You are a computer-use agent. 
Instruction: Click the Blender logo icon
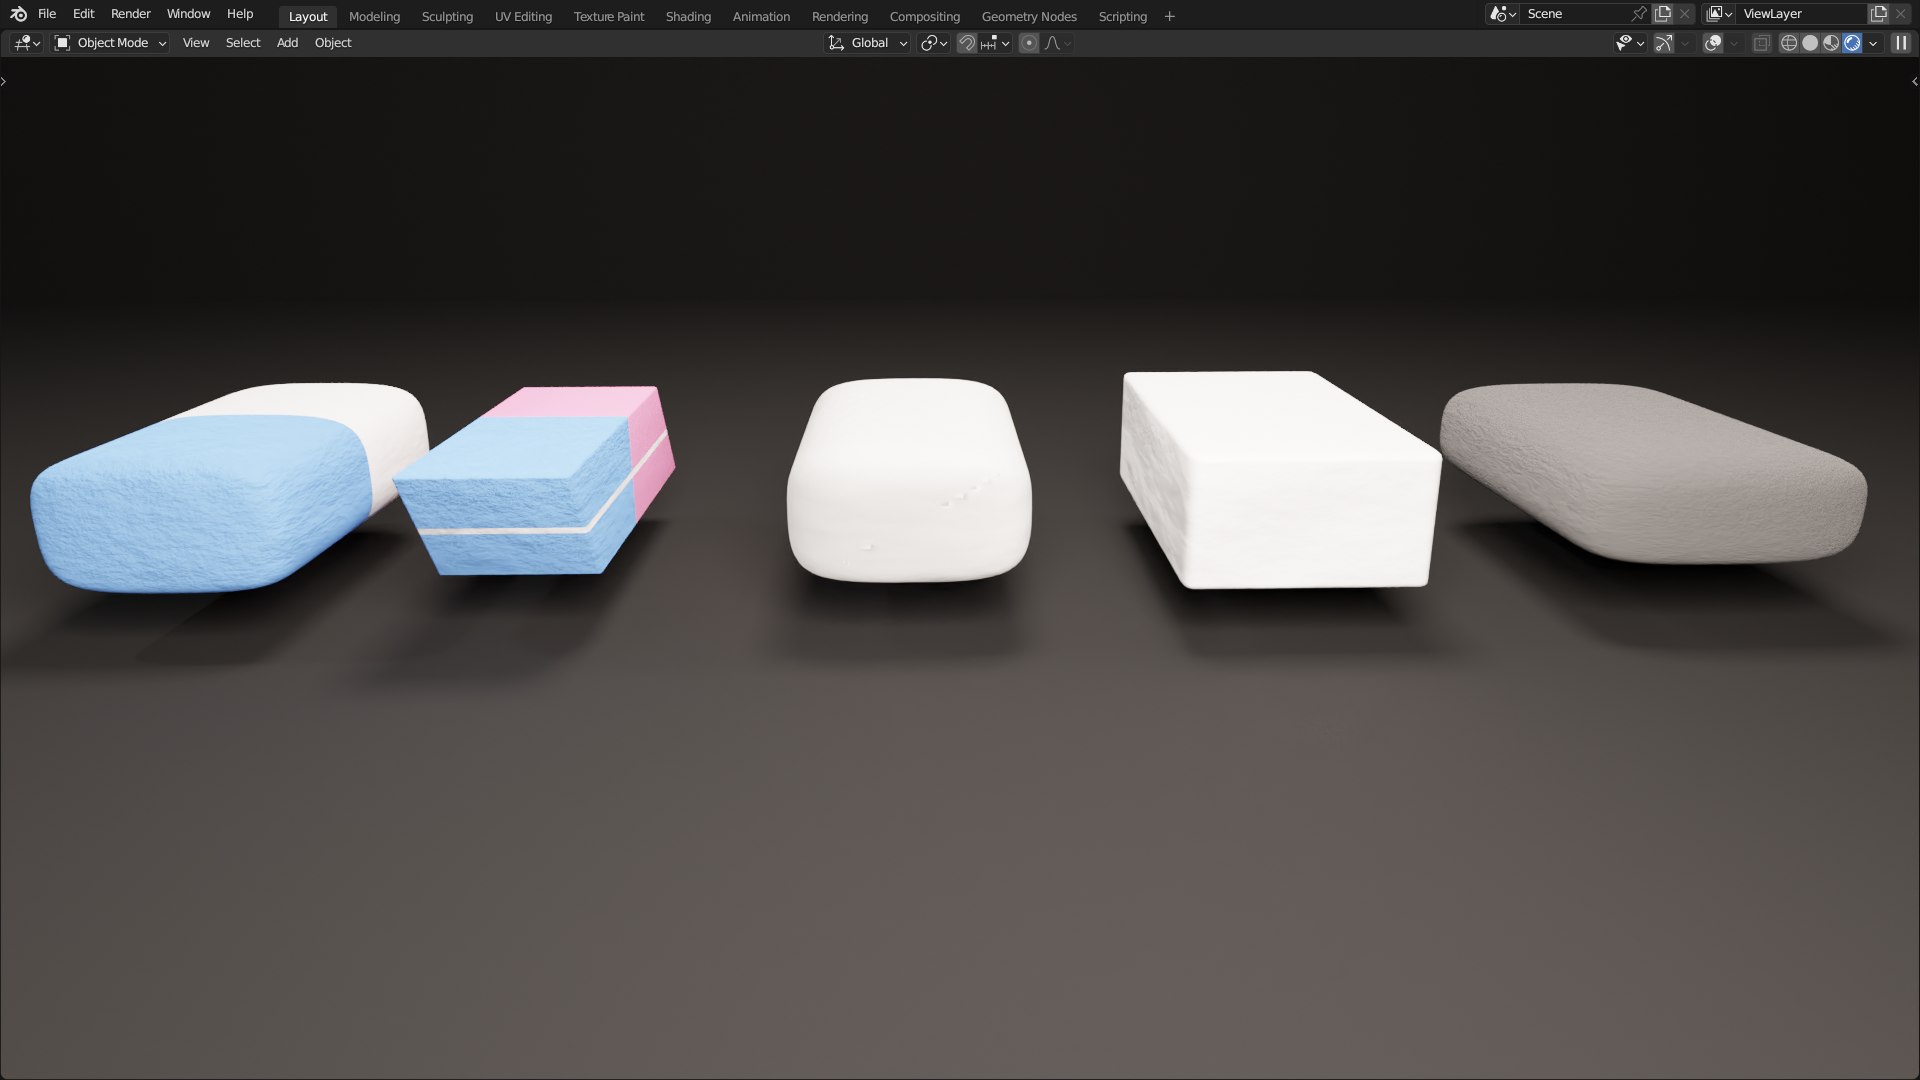pos(18,14)
